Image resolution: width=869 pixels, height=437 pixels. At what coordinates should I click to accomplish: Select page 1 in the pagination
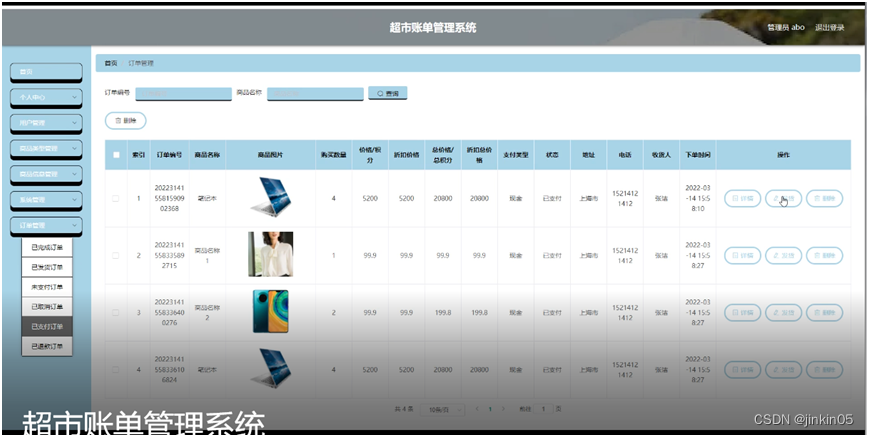pos(490,409)
